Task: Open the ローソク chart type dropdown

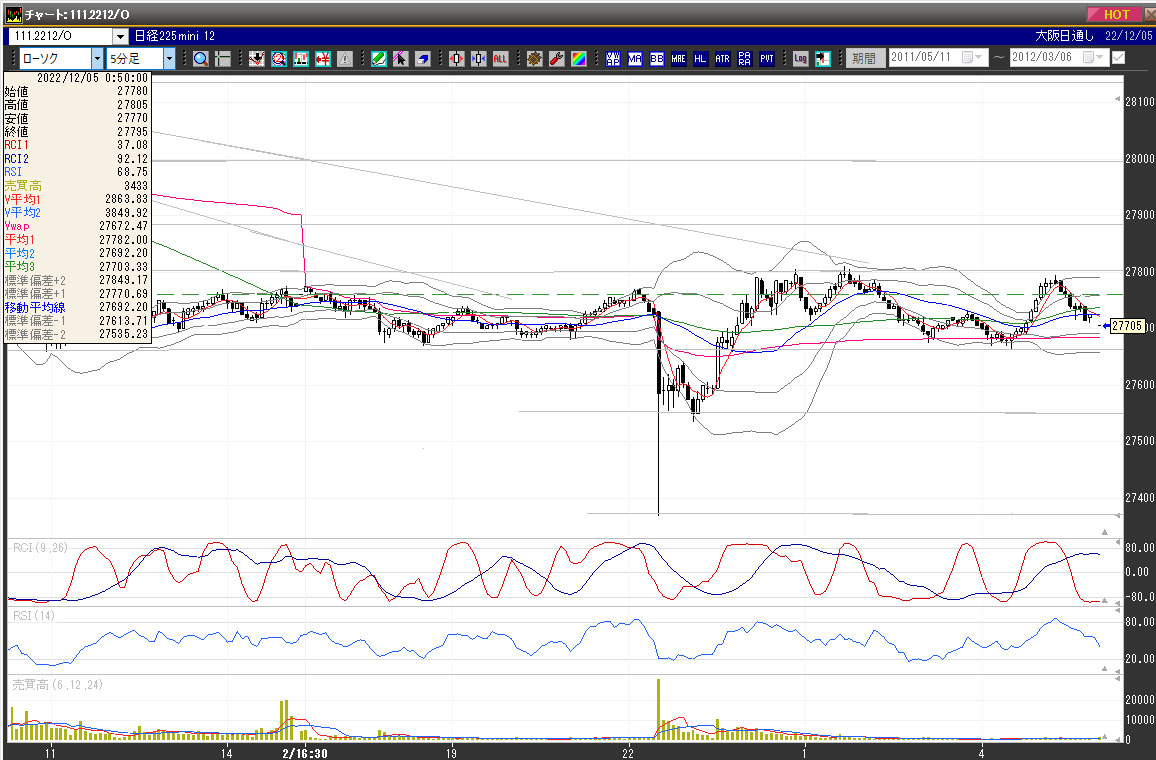Action: click(x=97, y=58)
